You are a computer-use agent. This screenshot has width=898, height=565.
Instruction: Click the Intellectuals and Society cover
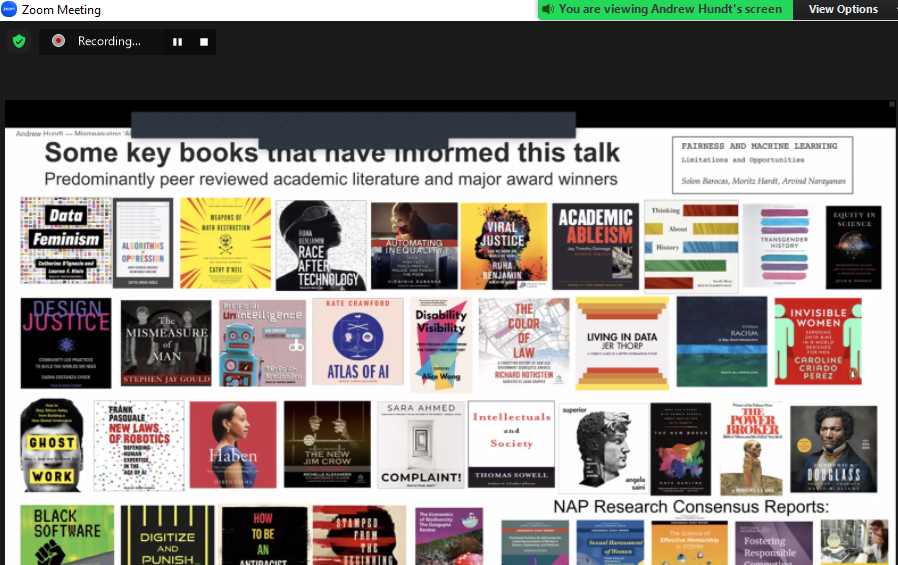tap(511, 444)
